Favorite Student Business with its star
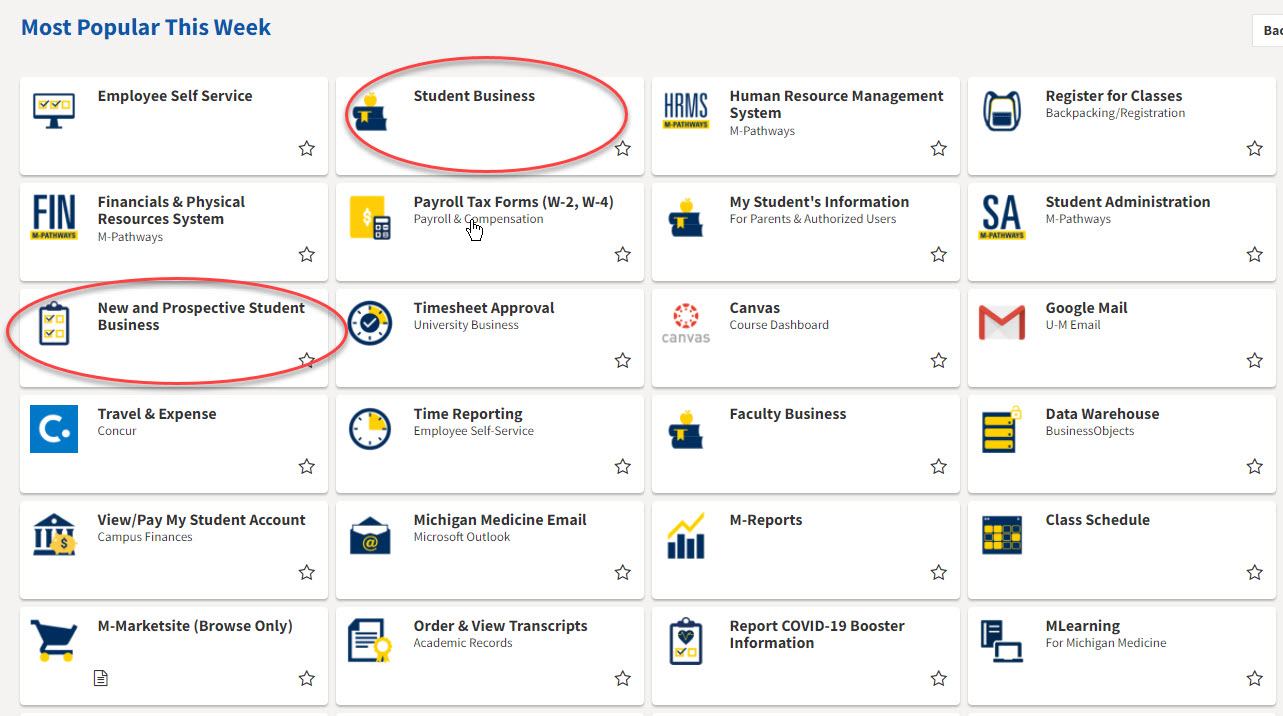 (623, 149)
